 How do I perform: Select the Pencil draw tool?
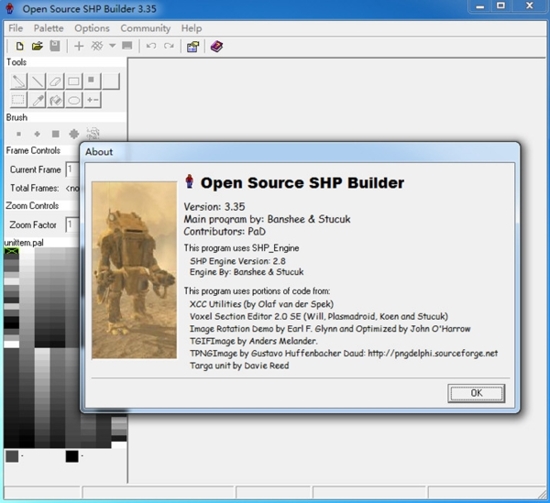18,81
